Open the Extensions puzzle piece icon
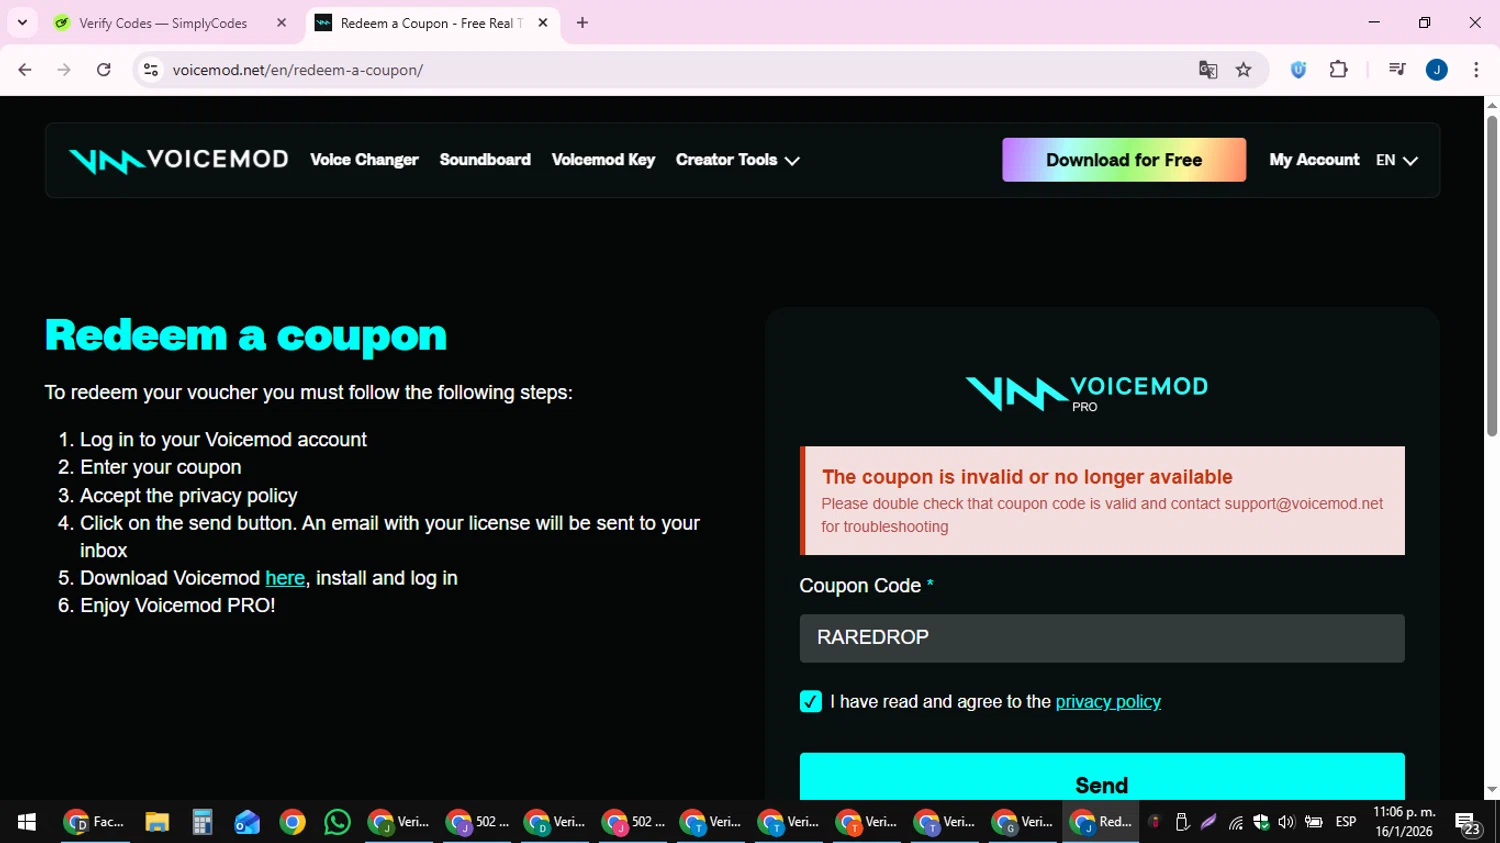Image resolution: width=1500 pixels, height=843 pixels. pyautogui.click(x=1339, y=70)
